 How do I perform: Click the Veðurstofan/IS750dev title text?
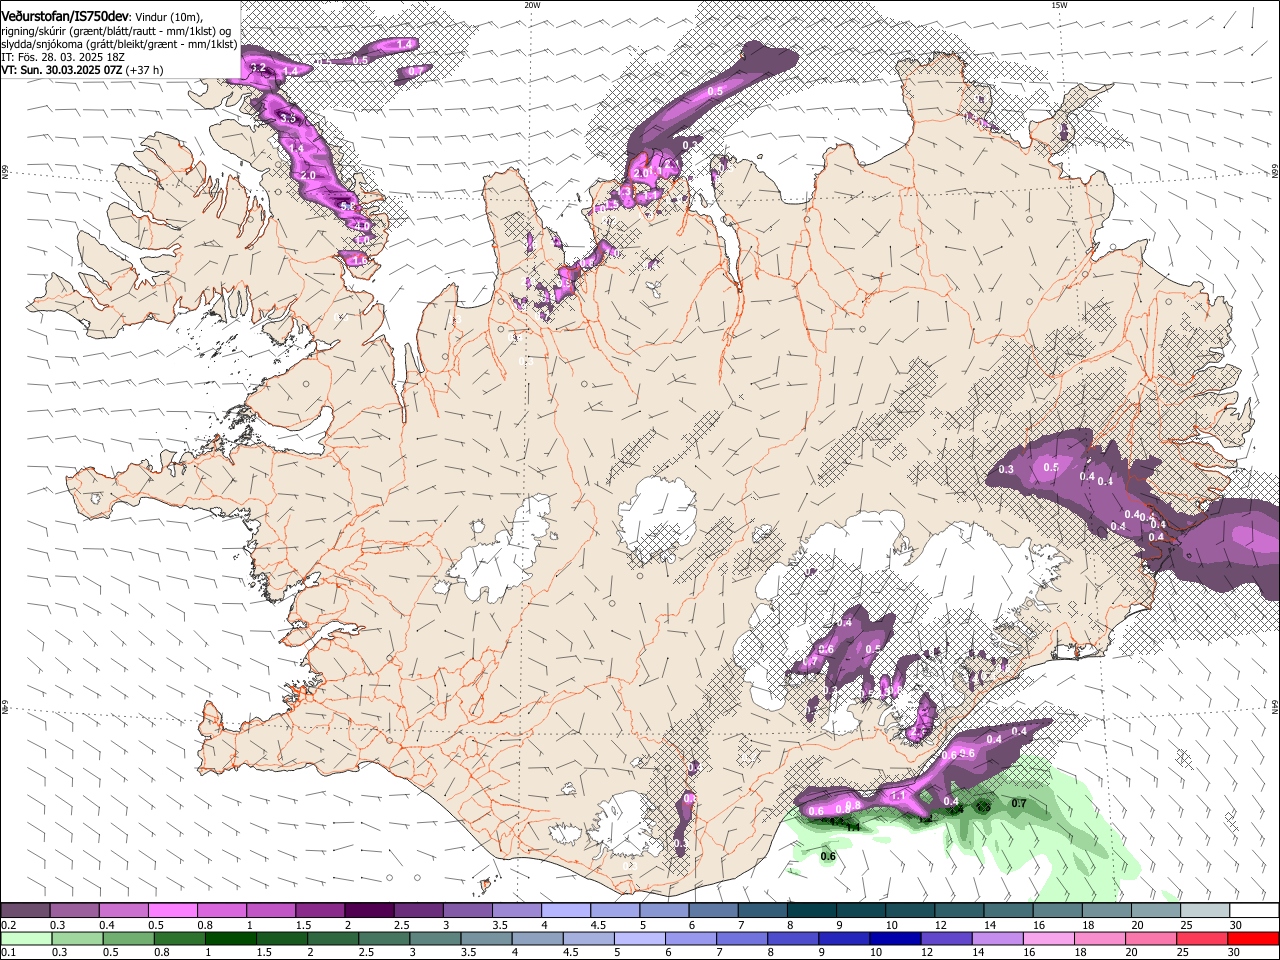coord(65,16)
